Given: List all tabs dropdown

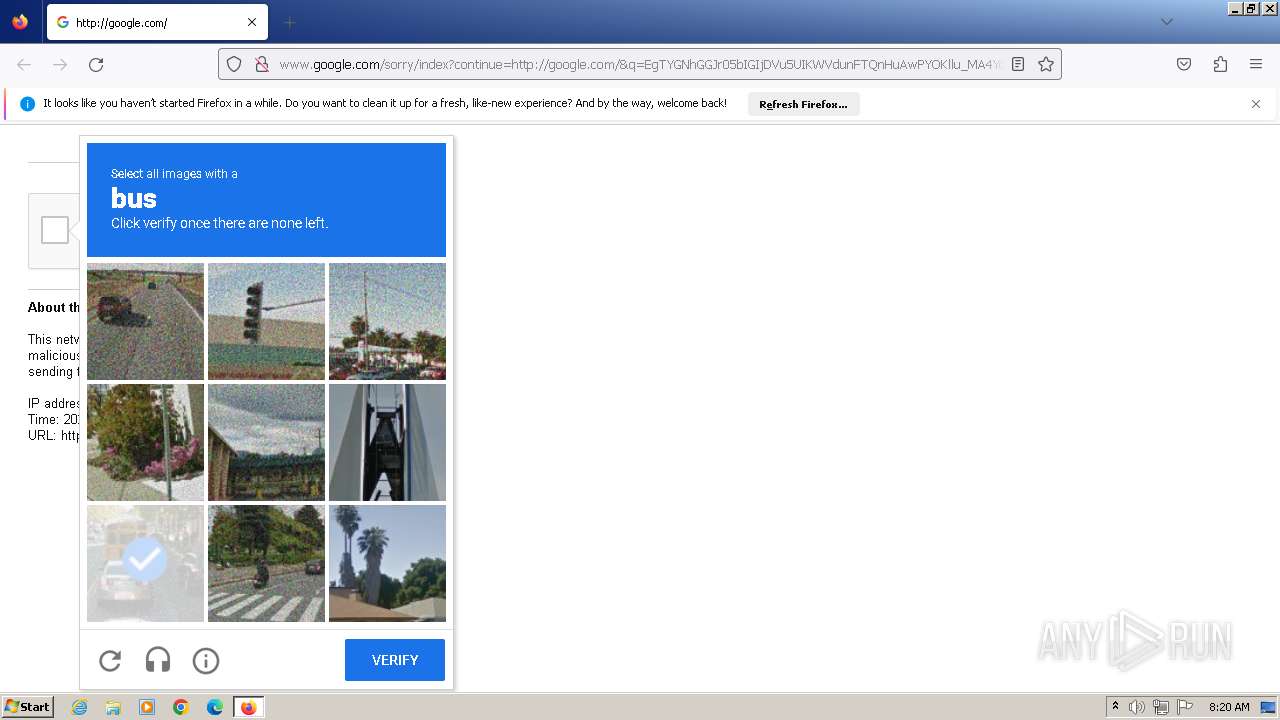Looking at the screenshot, I should point(1166,22).
